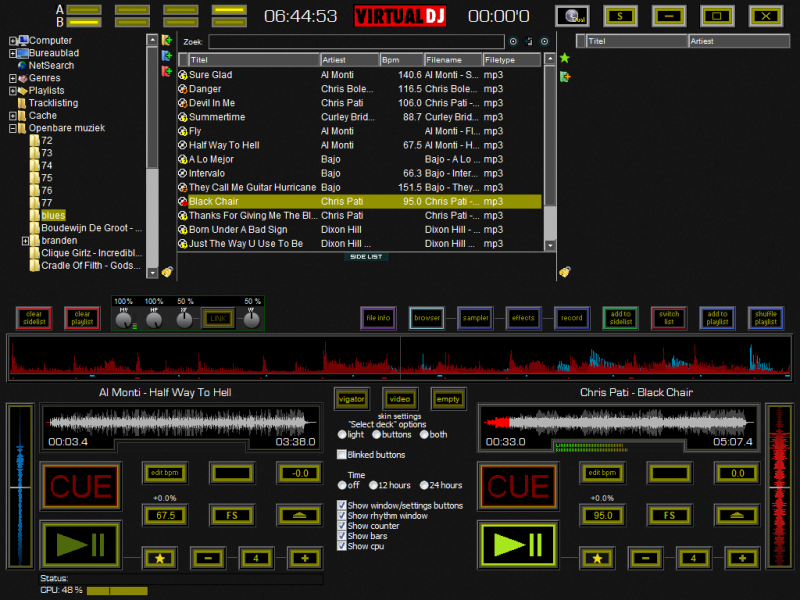Click the Zoek search field
The height and width of the screenshot is (600, 800).
(x=357, y=42)
